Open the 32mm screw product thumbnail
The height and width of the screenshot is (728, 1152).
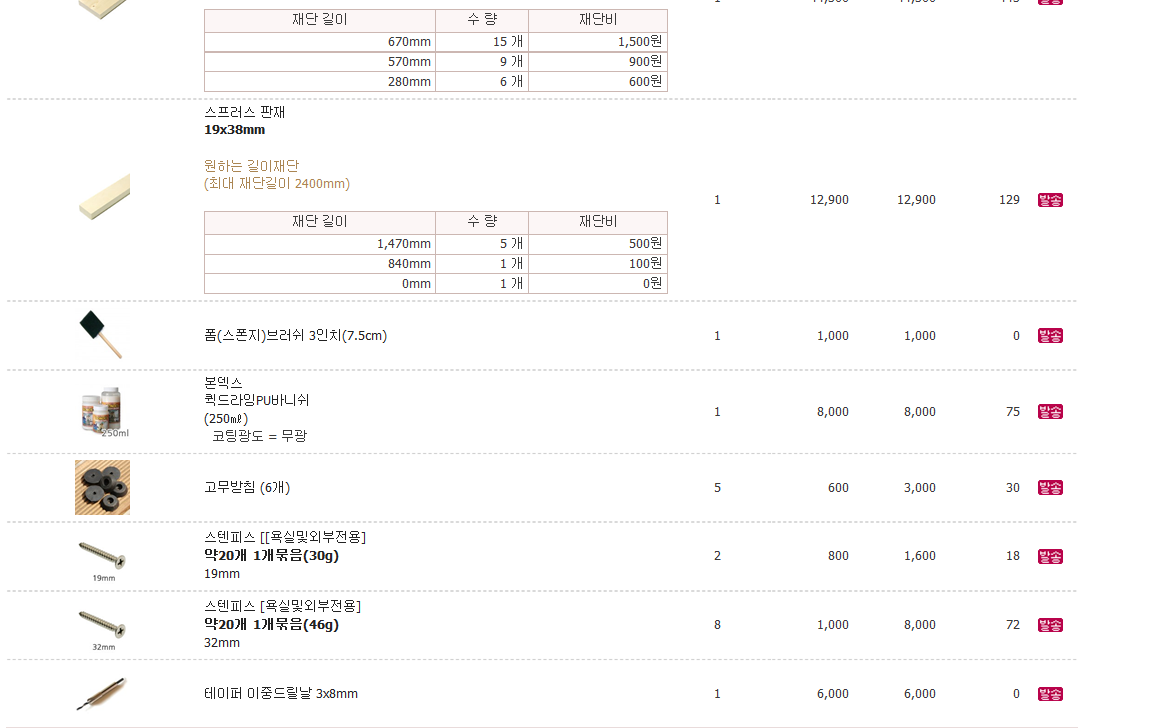[102, 629]
